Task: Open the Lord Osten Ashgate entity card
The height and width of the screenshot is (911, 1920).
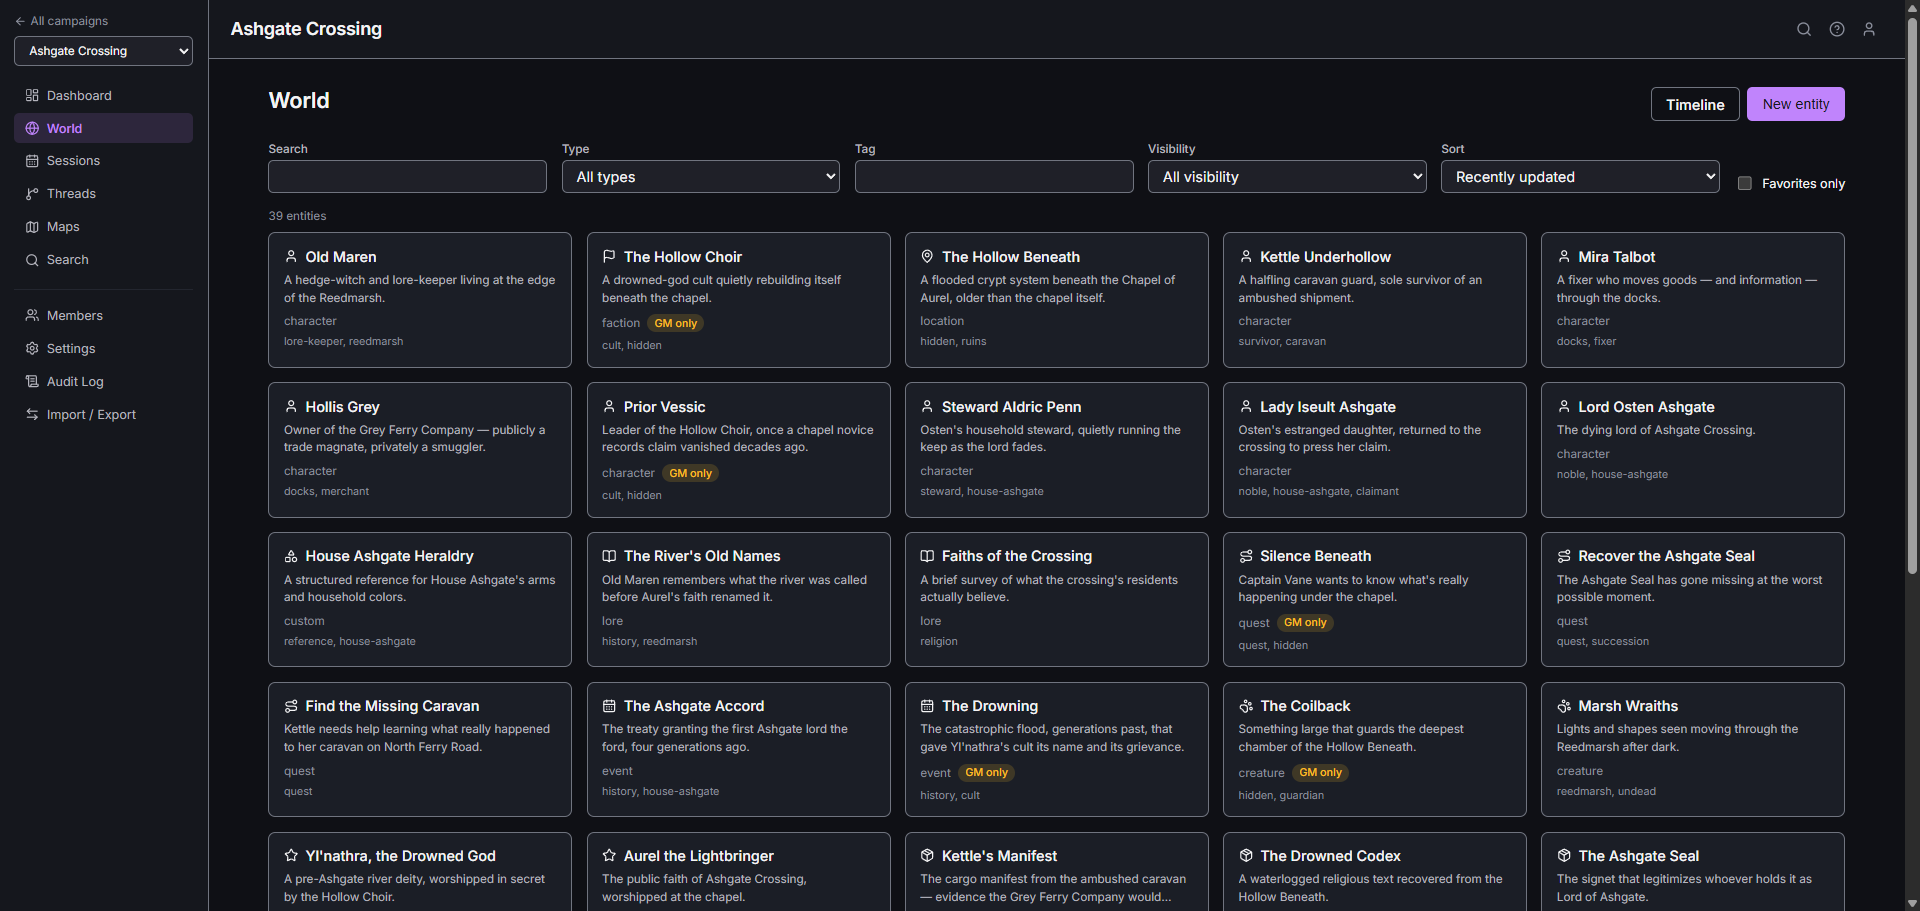Action: point(1692,450)
